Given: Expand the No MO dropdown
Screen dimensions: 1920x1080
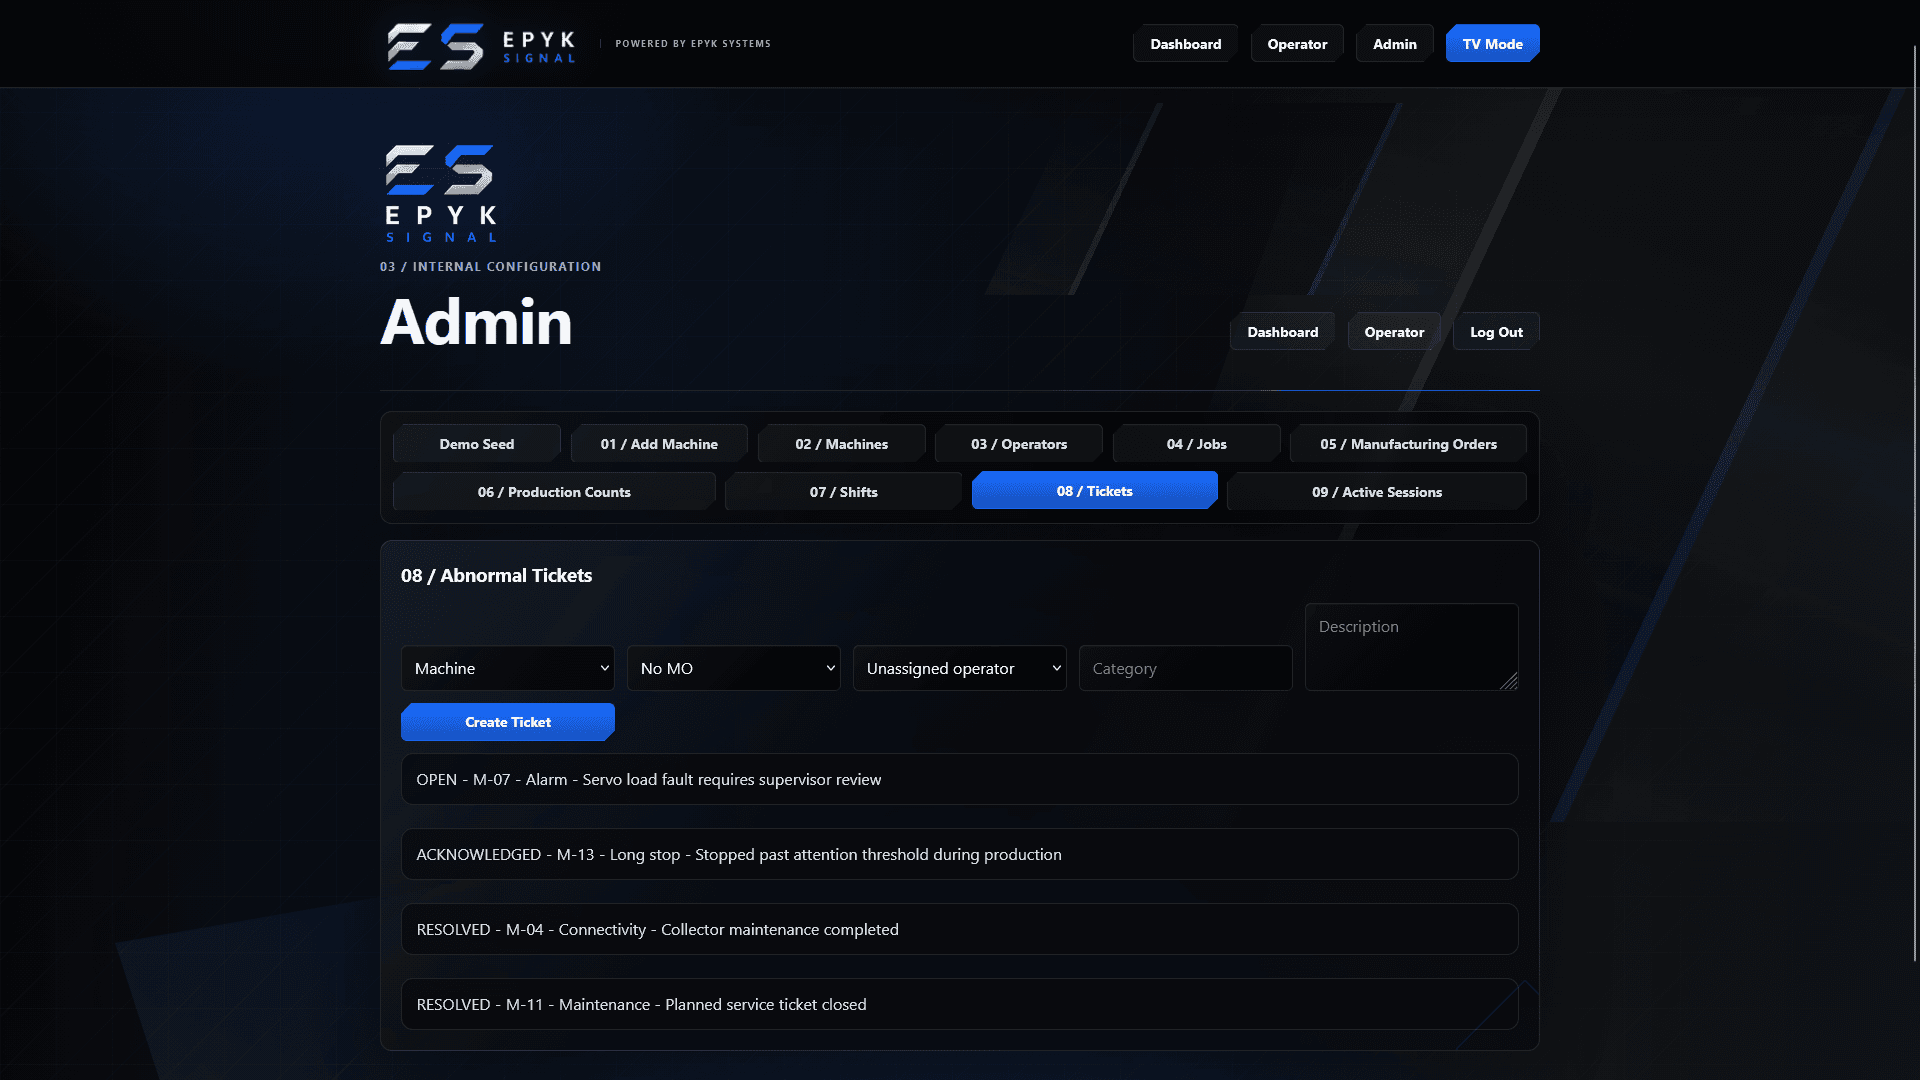Looking at the screenshot, I should pos(734,668).
